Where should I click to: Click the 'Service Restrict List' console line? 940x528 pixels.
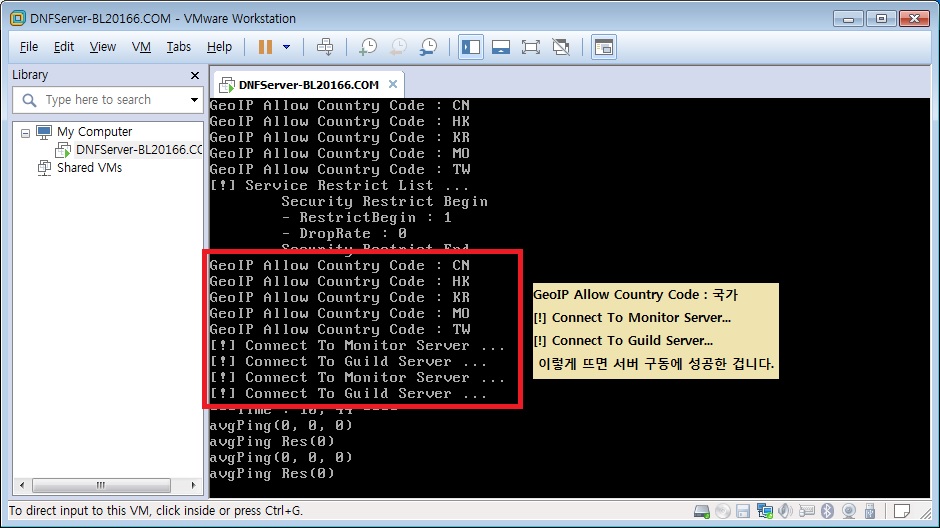click(339, 185)
